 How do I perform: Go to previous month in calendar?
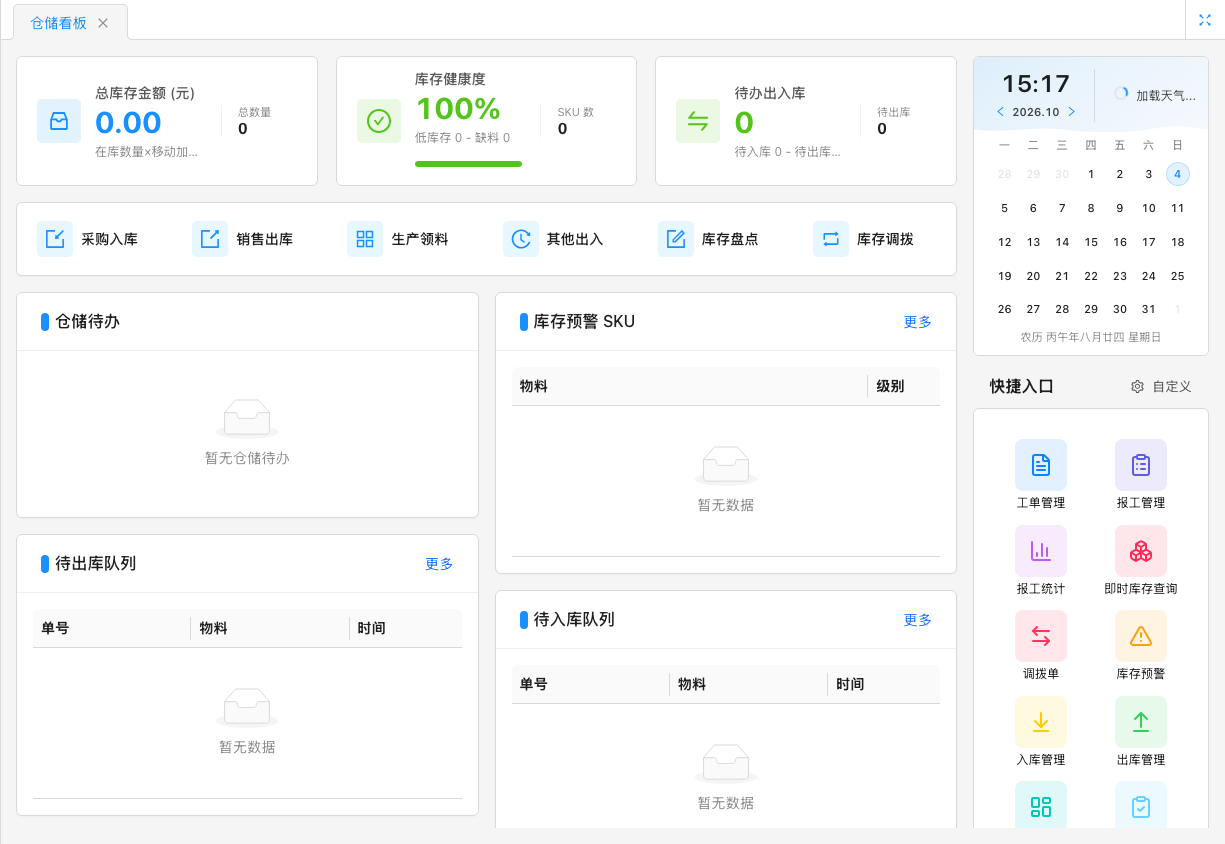click(1000, 112)
